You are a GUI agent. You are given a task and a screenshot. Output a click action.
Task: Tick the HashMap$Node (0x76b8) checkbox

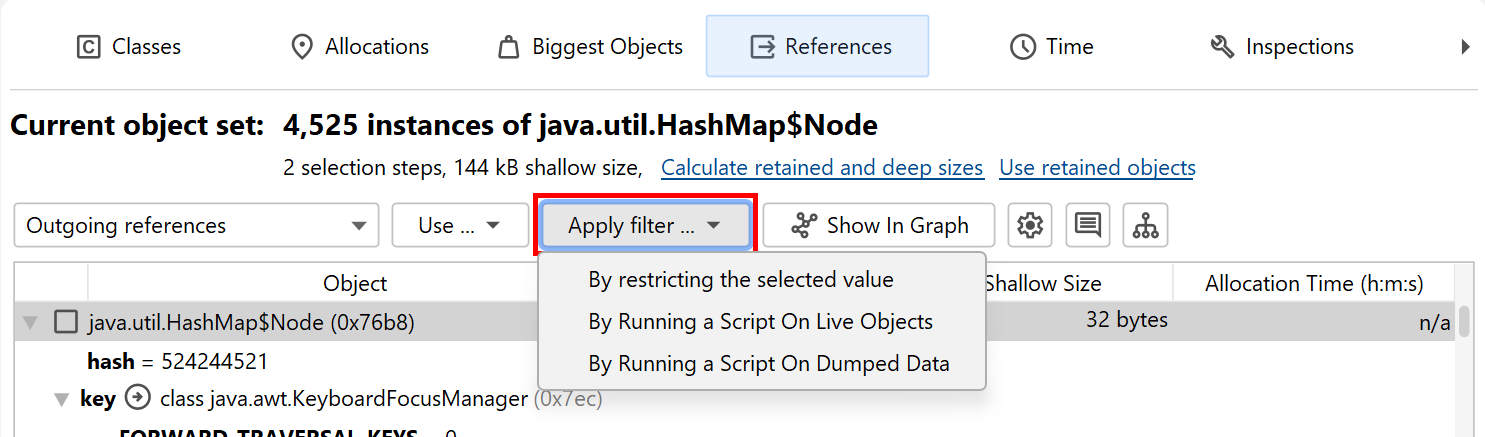coord(66,322)
